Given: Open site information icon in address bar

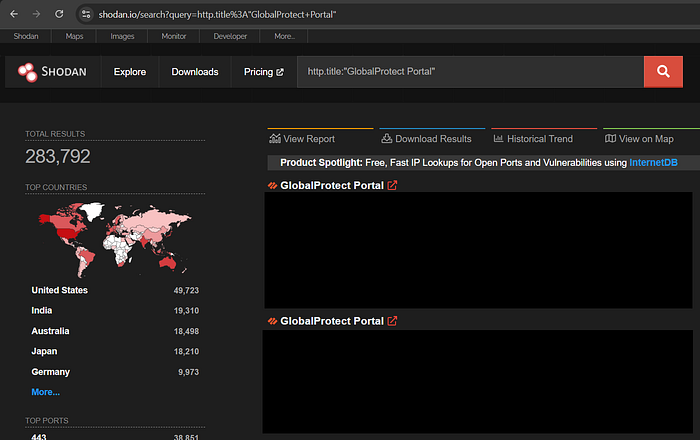Looking at the screenshot, I should pyautogui.click(x=86, y=14).
